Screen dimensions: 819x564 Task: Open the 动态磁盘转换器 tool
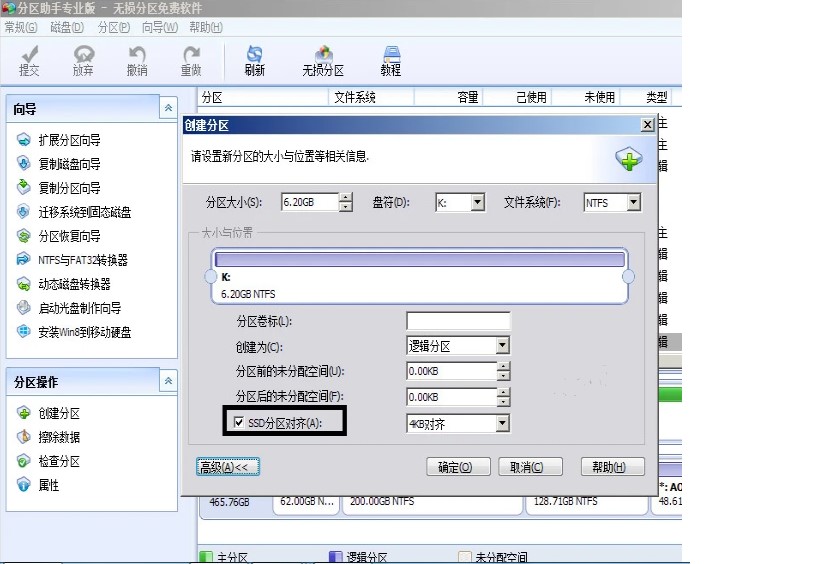pos(64,284)
